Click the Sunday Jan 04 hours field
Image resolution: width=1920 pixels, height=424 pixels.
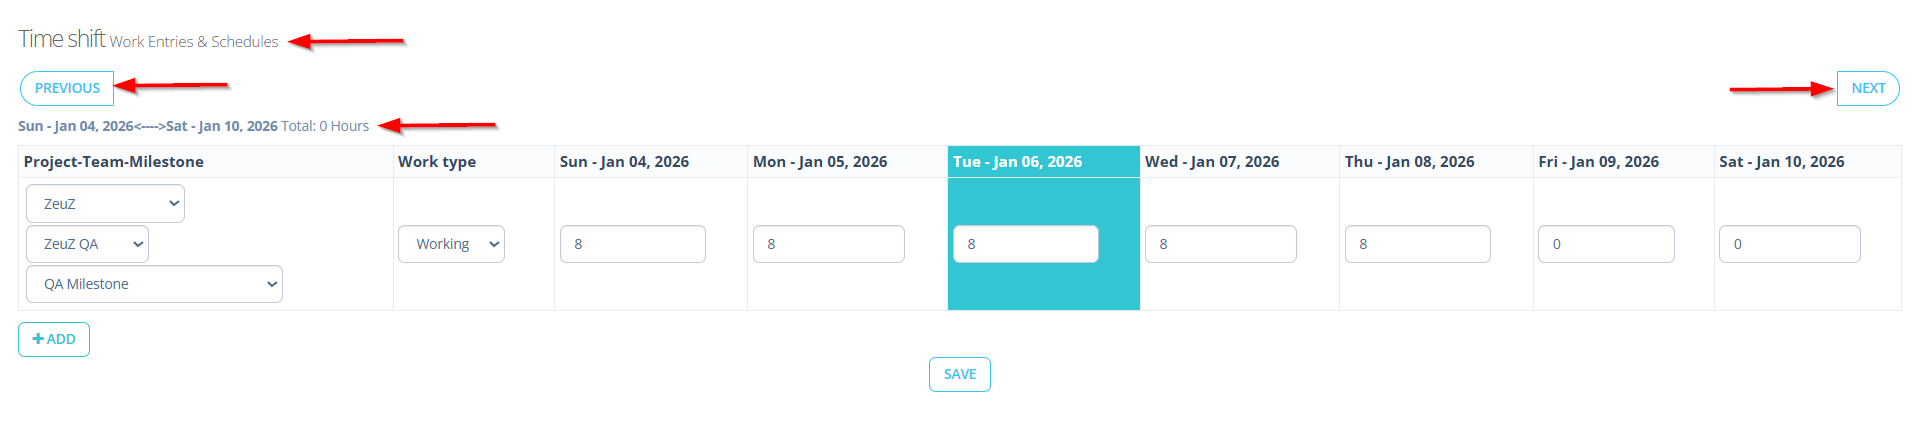pyautogui.click(x=632, y=244)
